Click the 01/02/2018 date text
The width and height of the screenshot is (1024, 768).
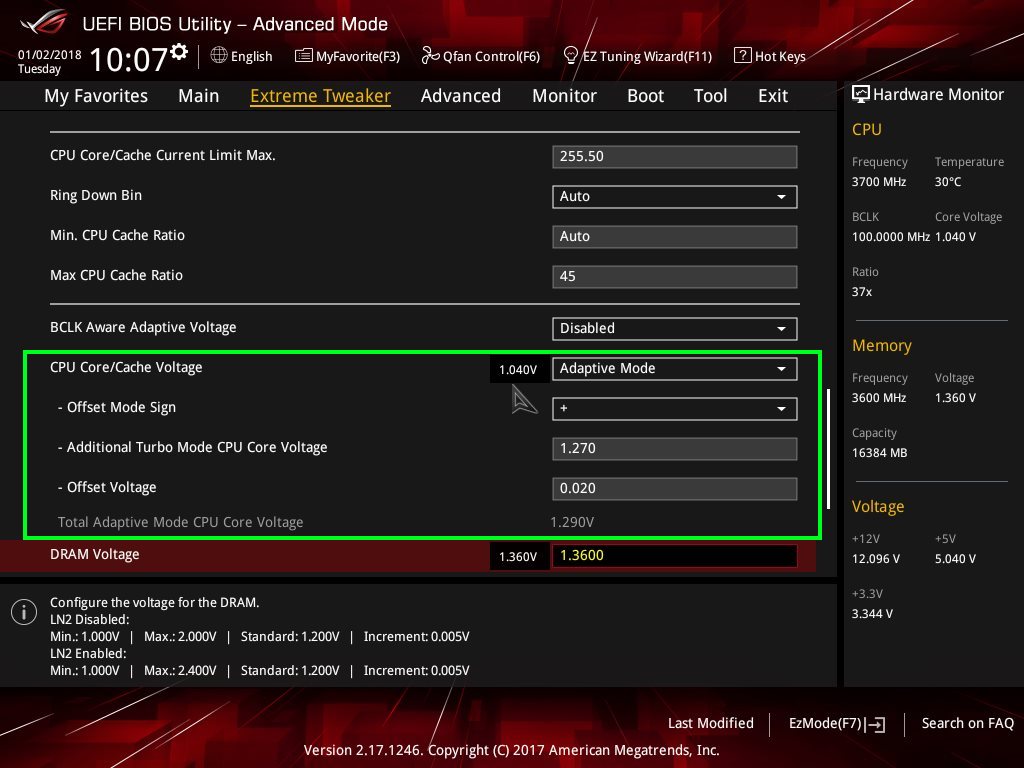point(50,54)
